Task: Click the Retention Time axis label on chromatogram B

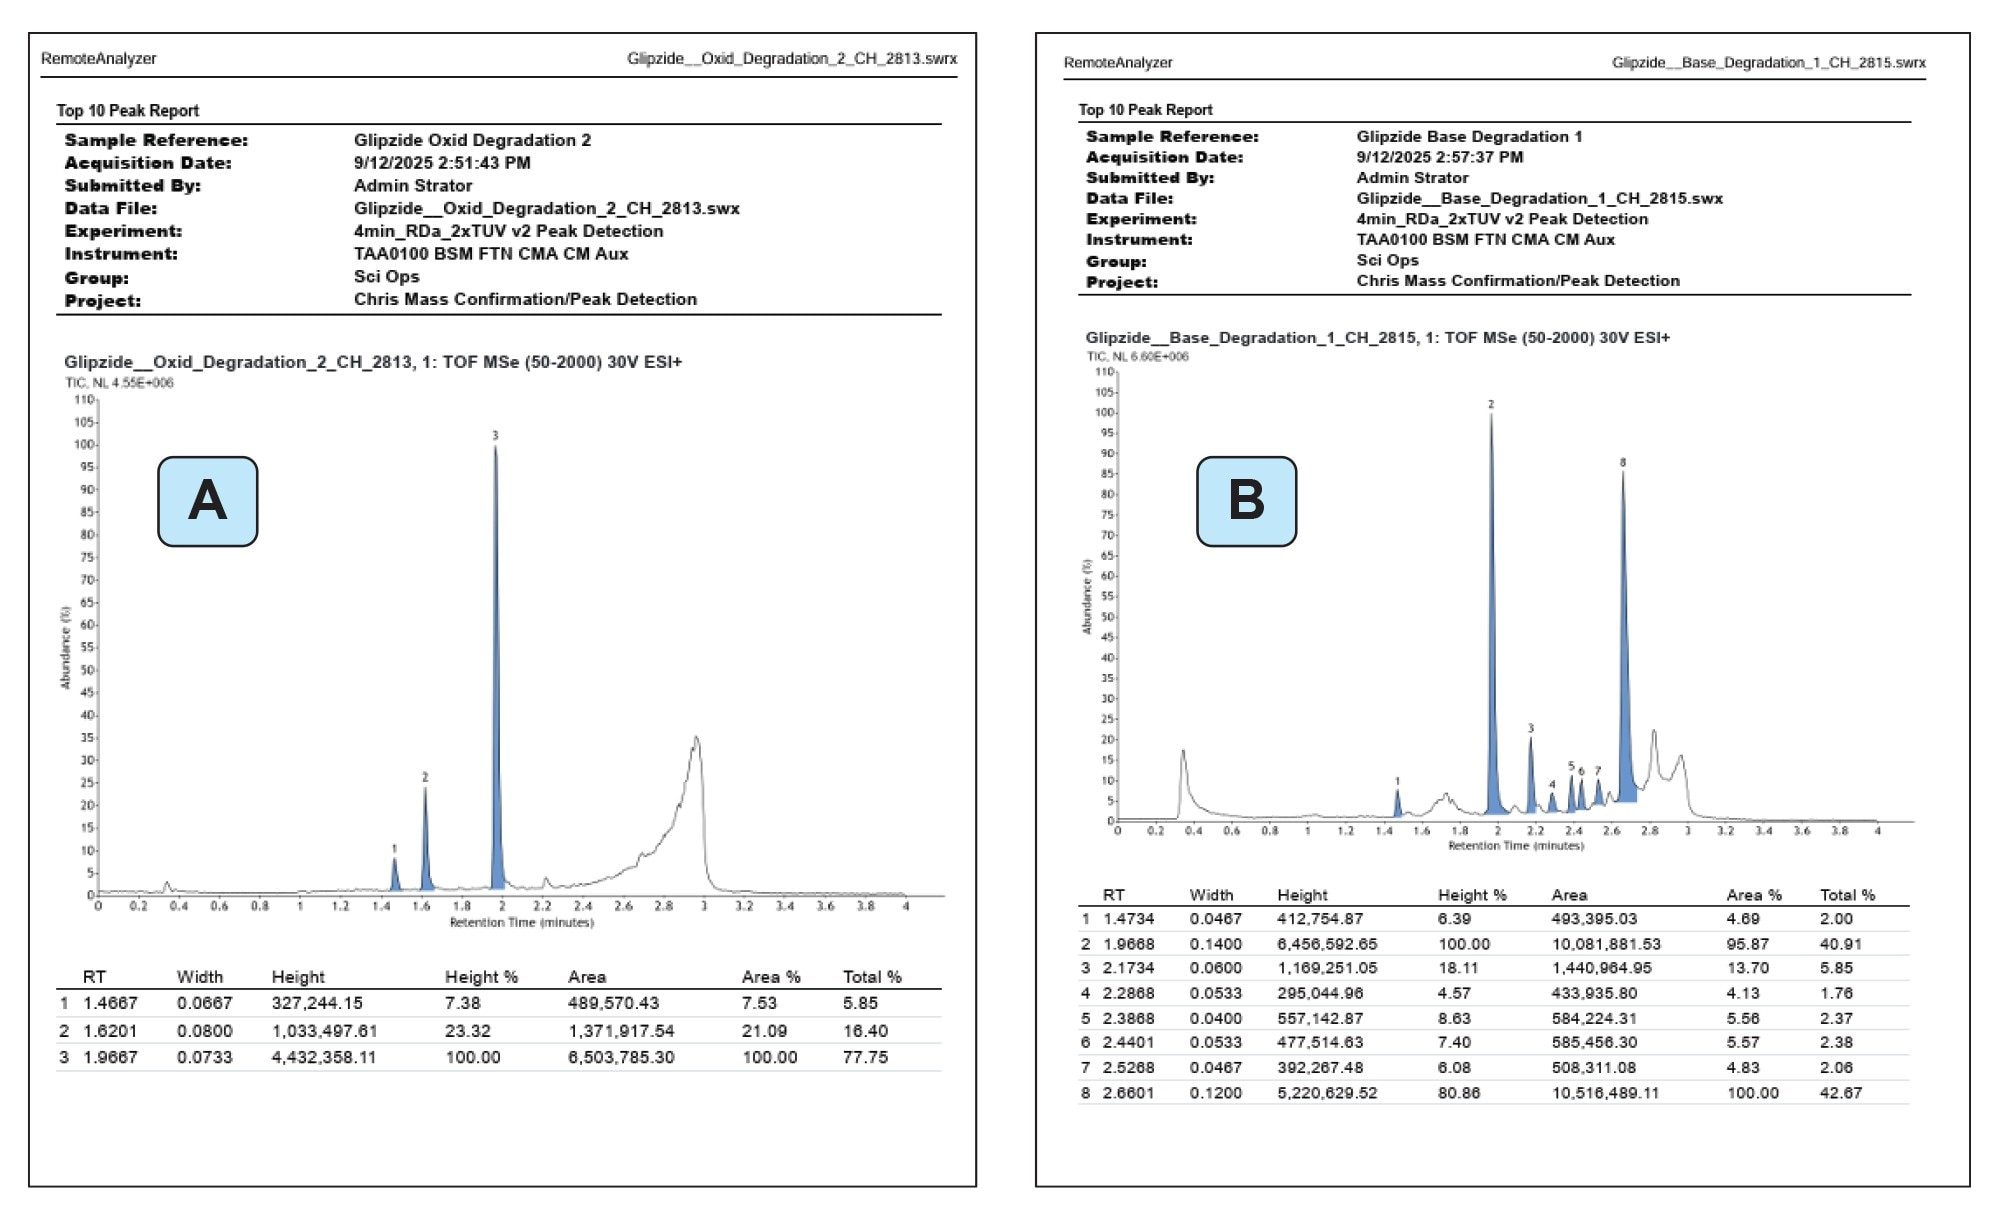Action: pos(1518,844)
